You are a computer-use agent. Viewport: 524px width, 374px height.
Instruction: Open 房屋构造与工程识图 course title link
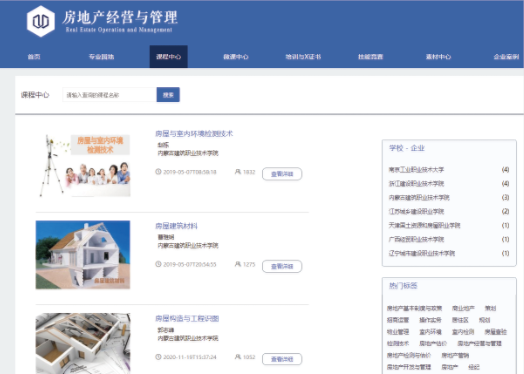[x=187, y=319]
